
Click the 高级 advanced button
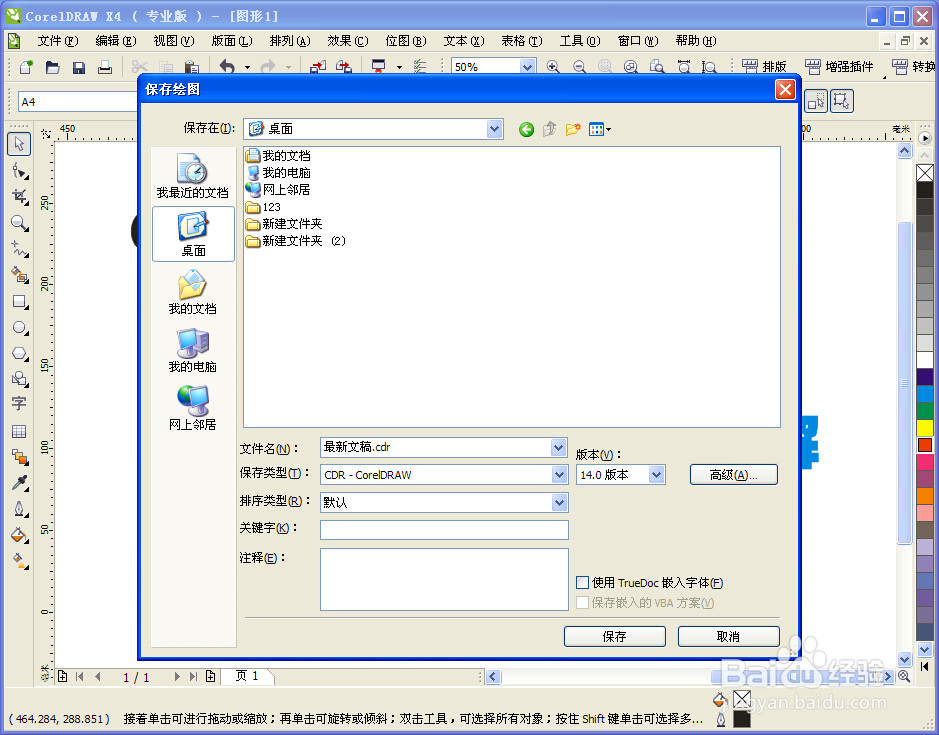click(734, 474)
